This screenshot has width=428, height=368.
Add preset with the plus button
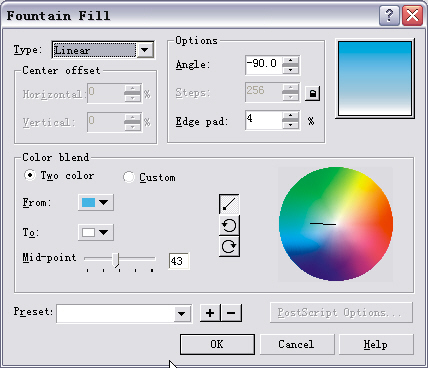tap(210, 313)
